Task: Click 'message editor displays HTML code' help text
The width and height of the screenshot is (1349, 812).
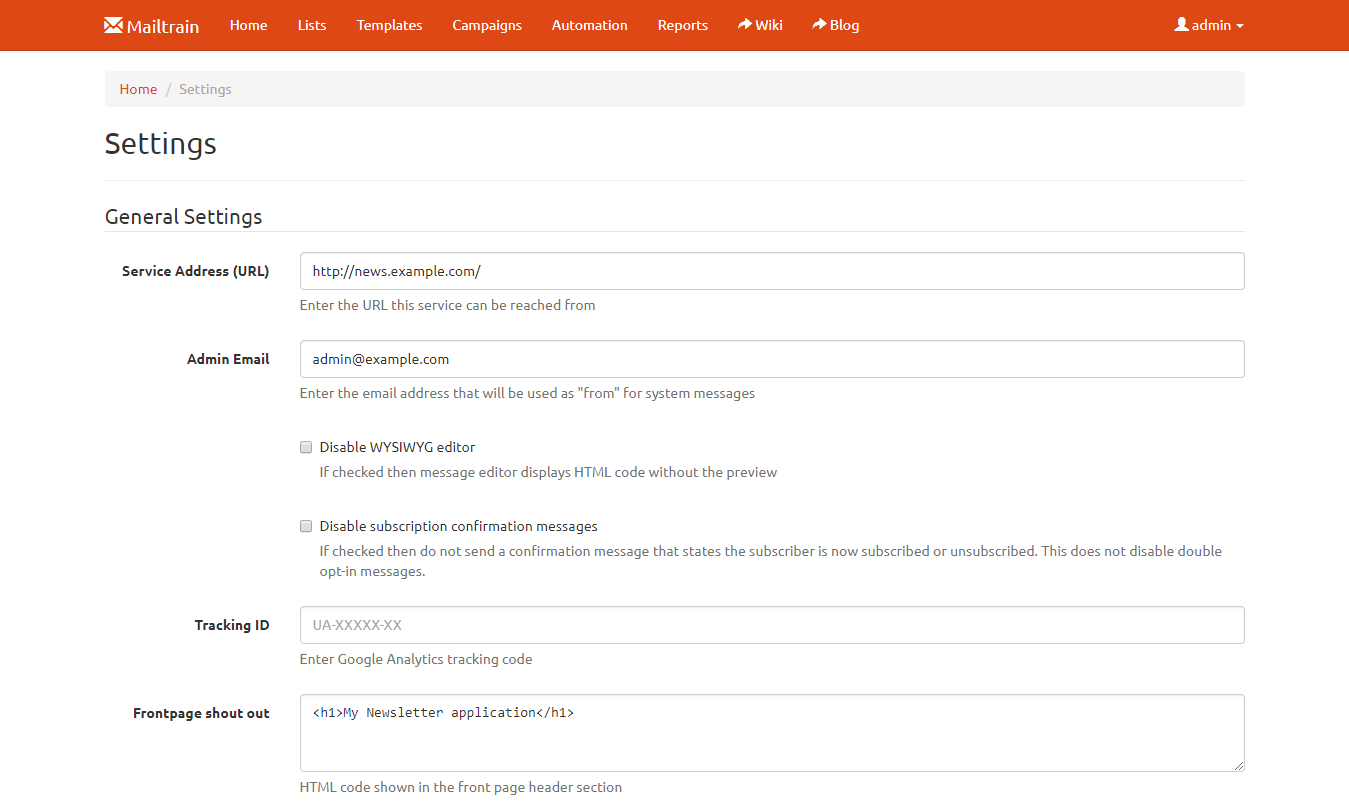Action: point(548,472)
